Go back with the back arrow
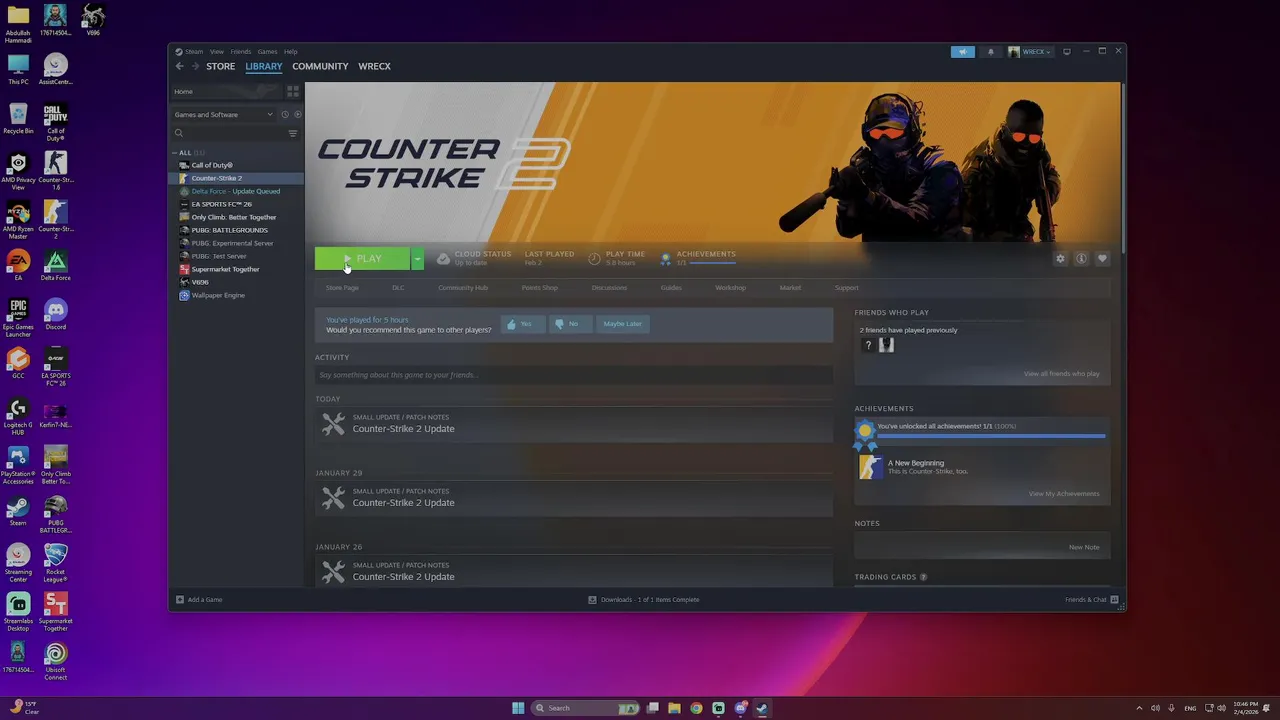The image size is (1280, 720). pos(180,66)
